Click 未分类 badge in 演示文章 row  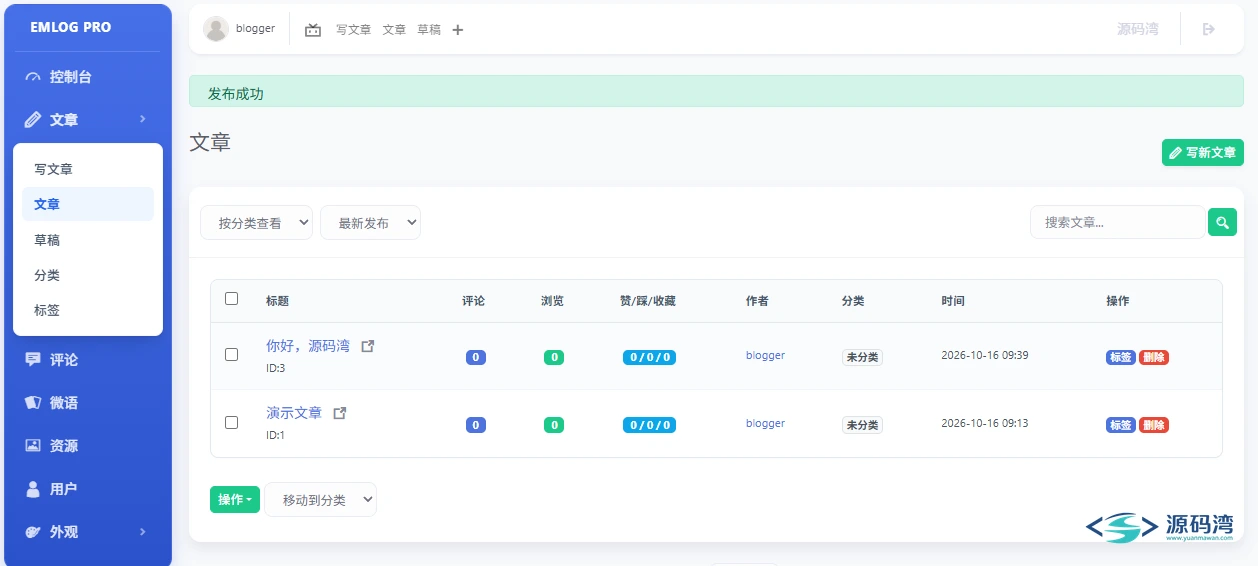(862, 425)
